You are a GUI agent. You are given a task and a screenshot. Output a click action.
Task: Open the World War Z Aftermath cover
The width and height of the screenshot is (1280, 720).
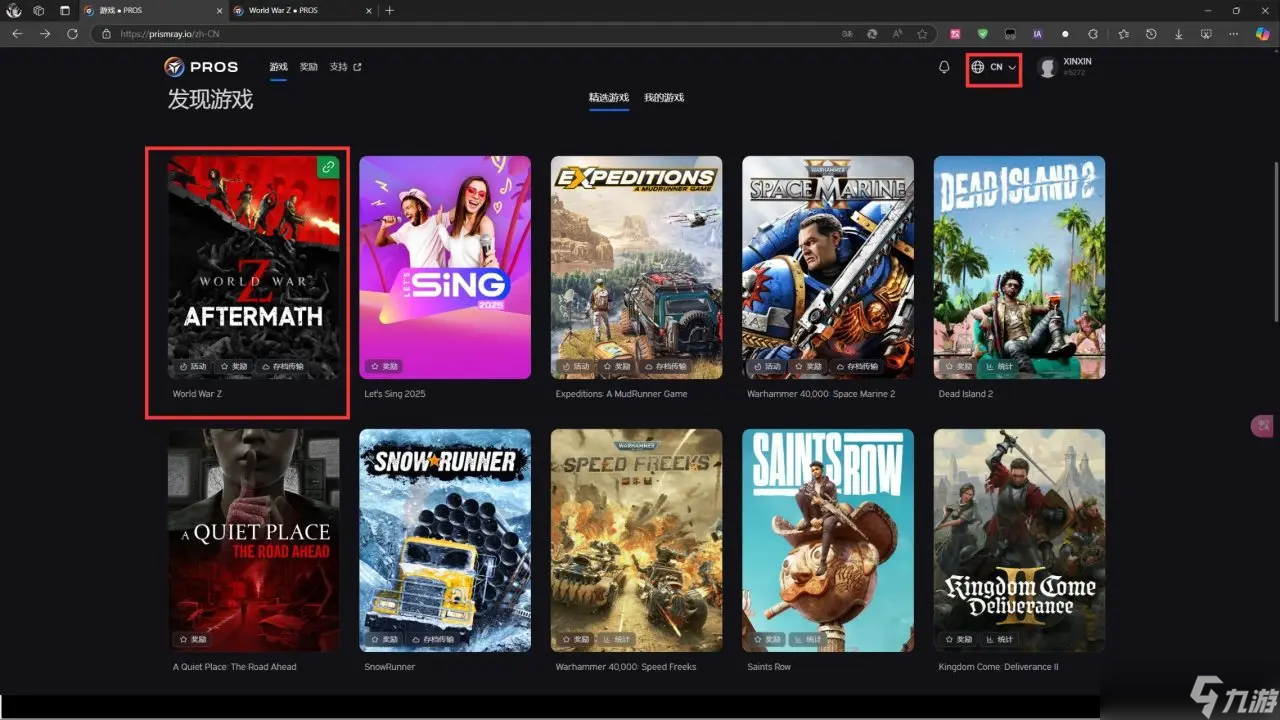[253, 267]
